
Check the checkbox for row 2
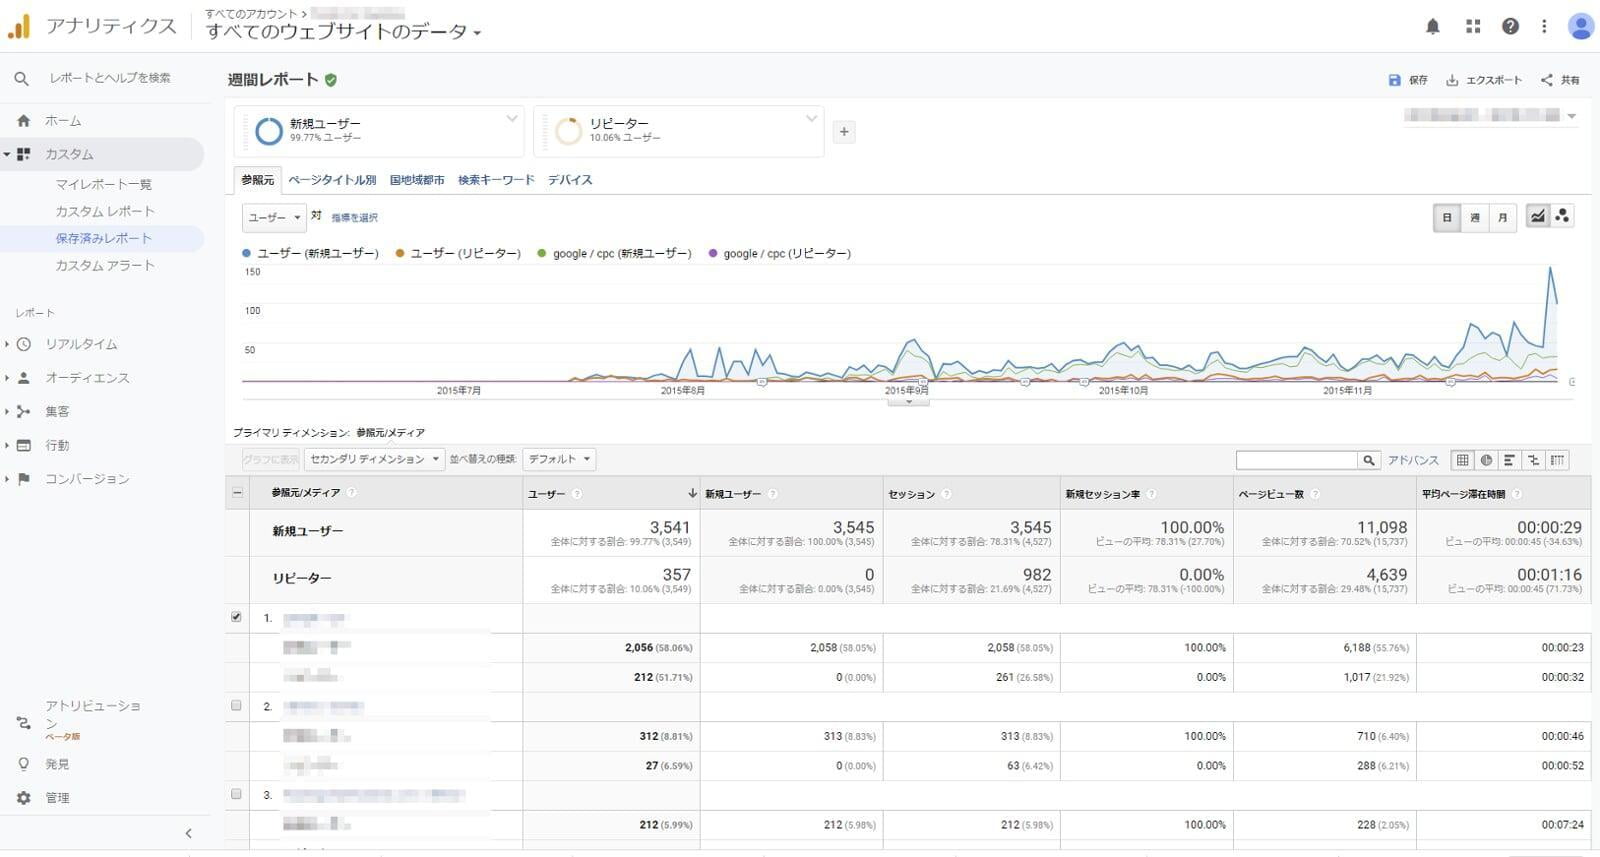236,705
